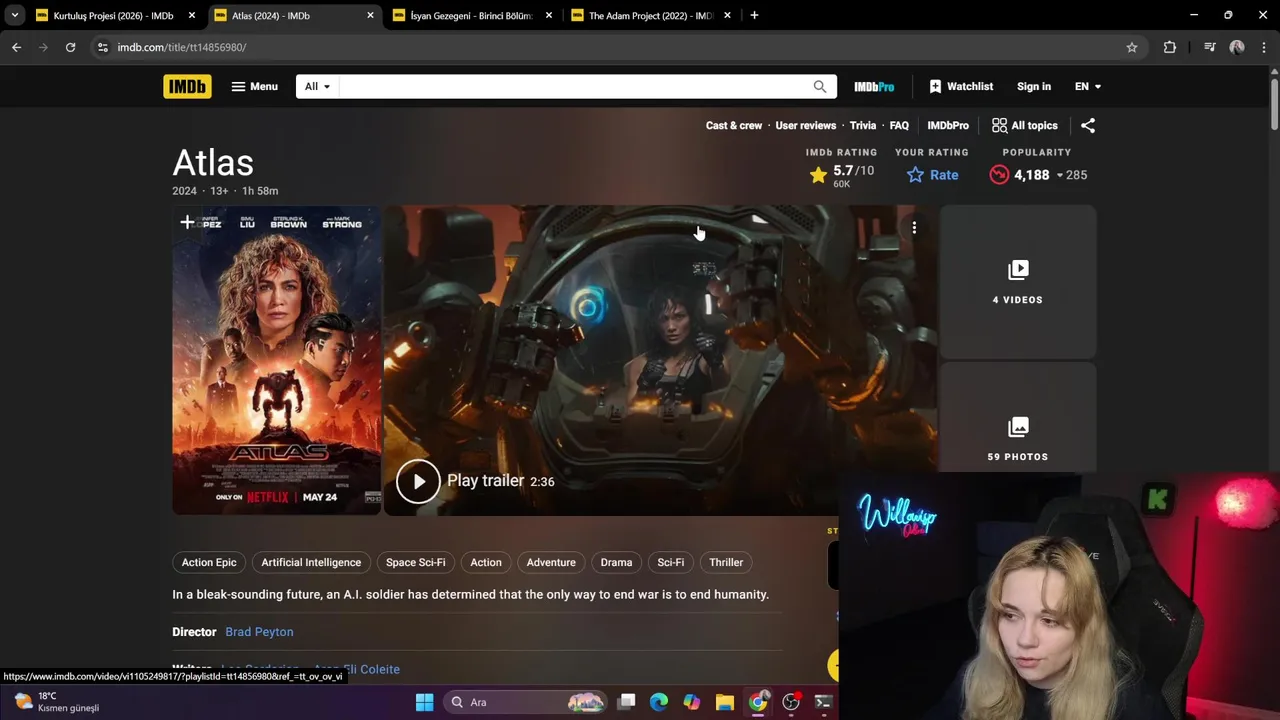Viewport: 1280px width, 720px height.
Task: Open the tab search dropdown arrow
Action: tap(14, 16)
